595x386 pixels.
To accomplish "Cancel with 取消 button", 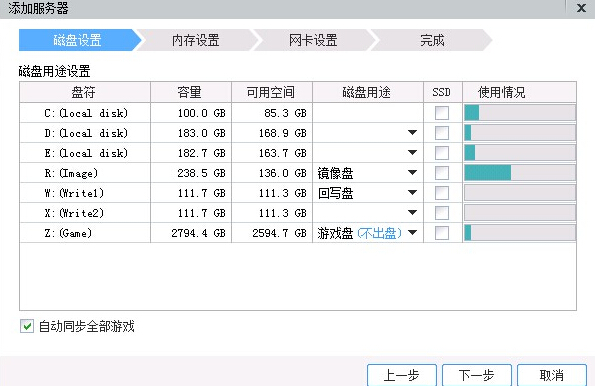I will [552, 375].
